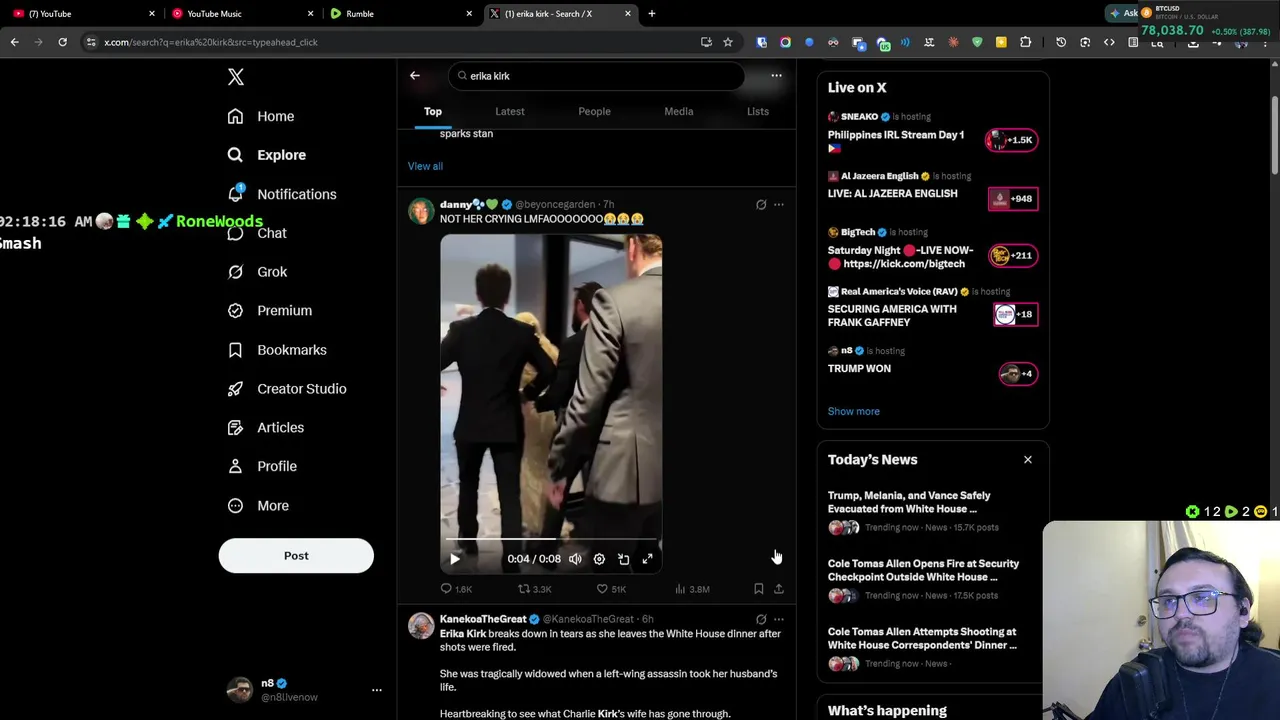Switch to the Latest tab
This screenshot has width=1280, height=720.
[510, 111]
